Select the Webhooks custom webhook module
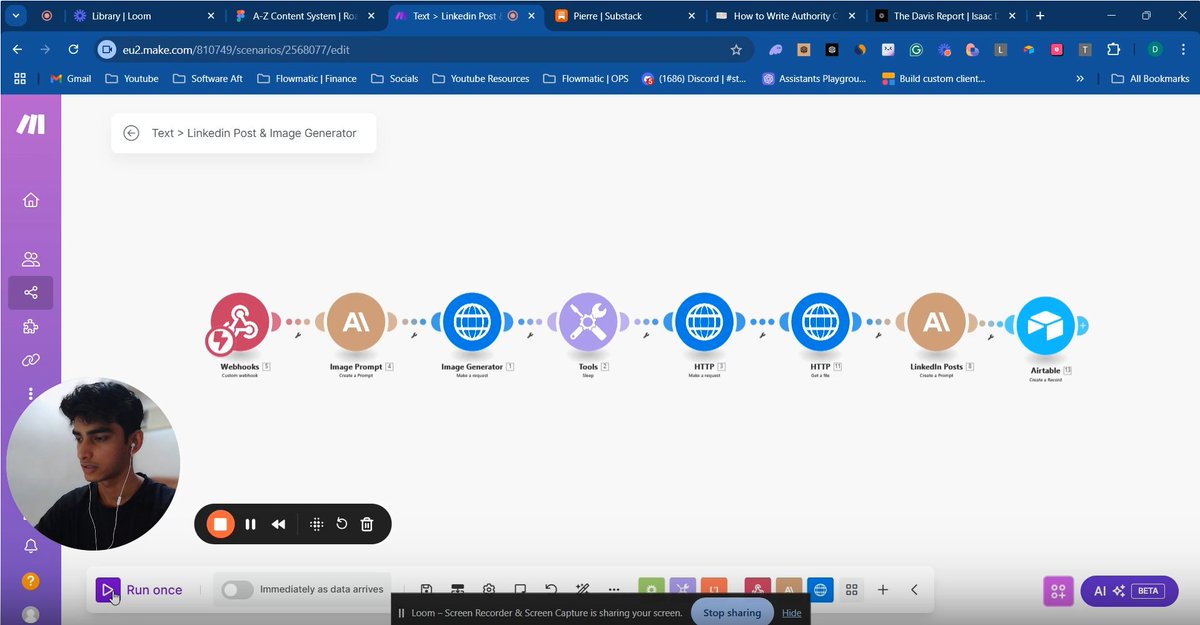 (239, 322)
